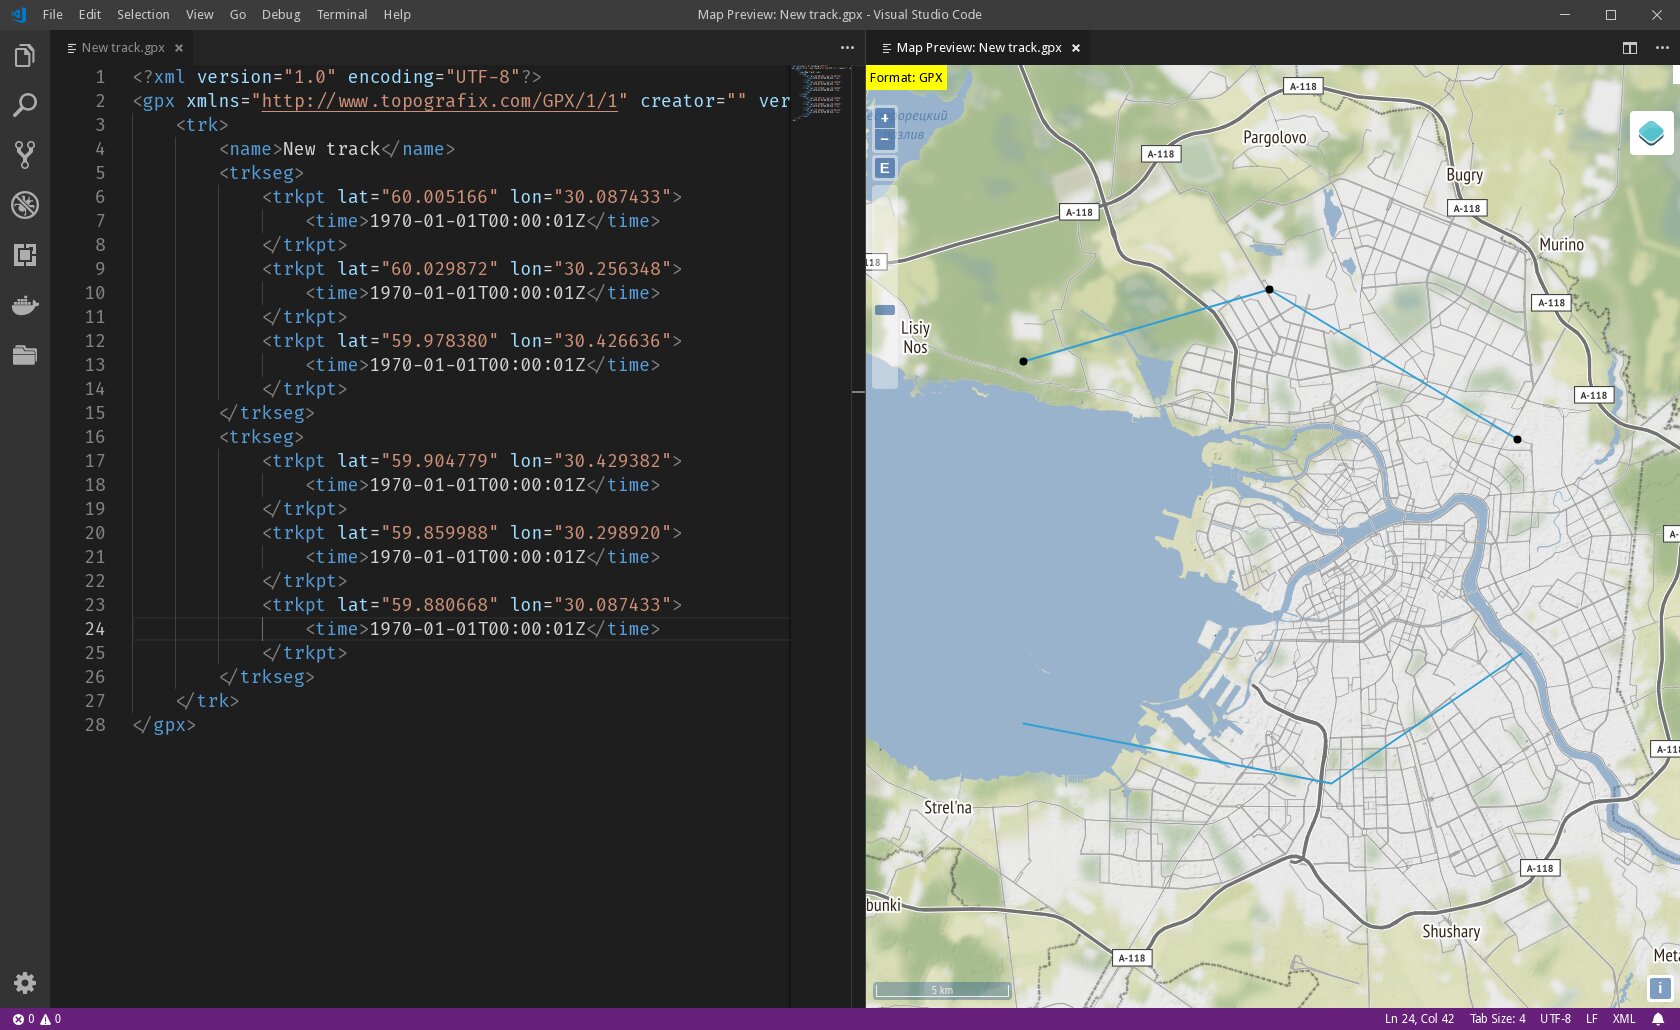Select the UTF-8 encoding in status bar
1680x1030 pixels.
click(x=1555, y=1019)
